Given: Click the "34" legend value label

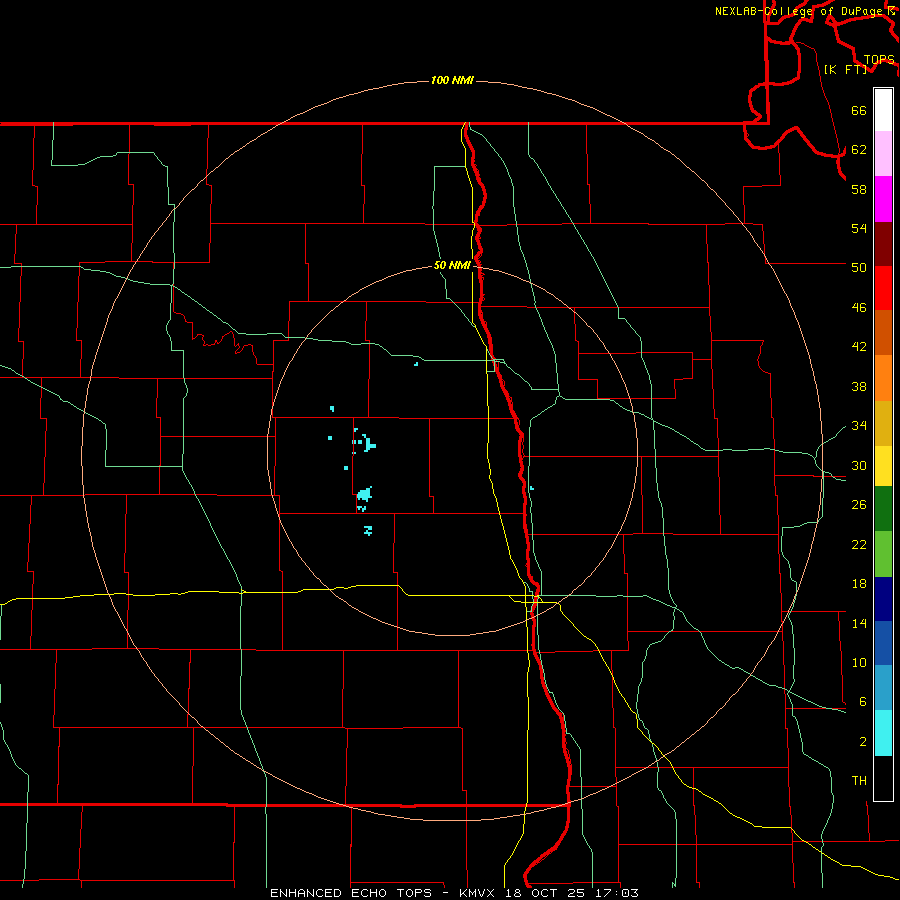Looking at the screenshot, I should pos(859,426).
